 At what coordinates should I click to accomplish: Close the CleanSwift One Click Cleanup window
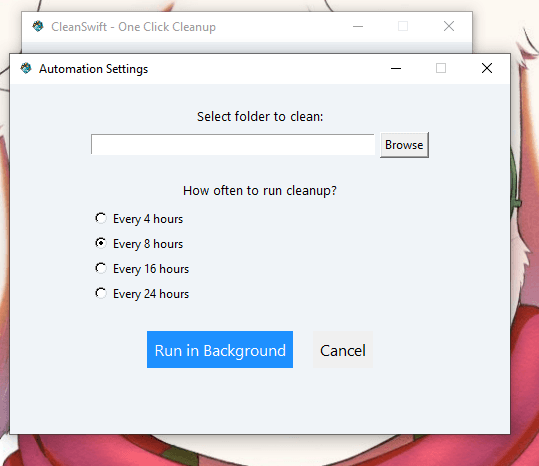pyautogui.click(x=449, y=26)
